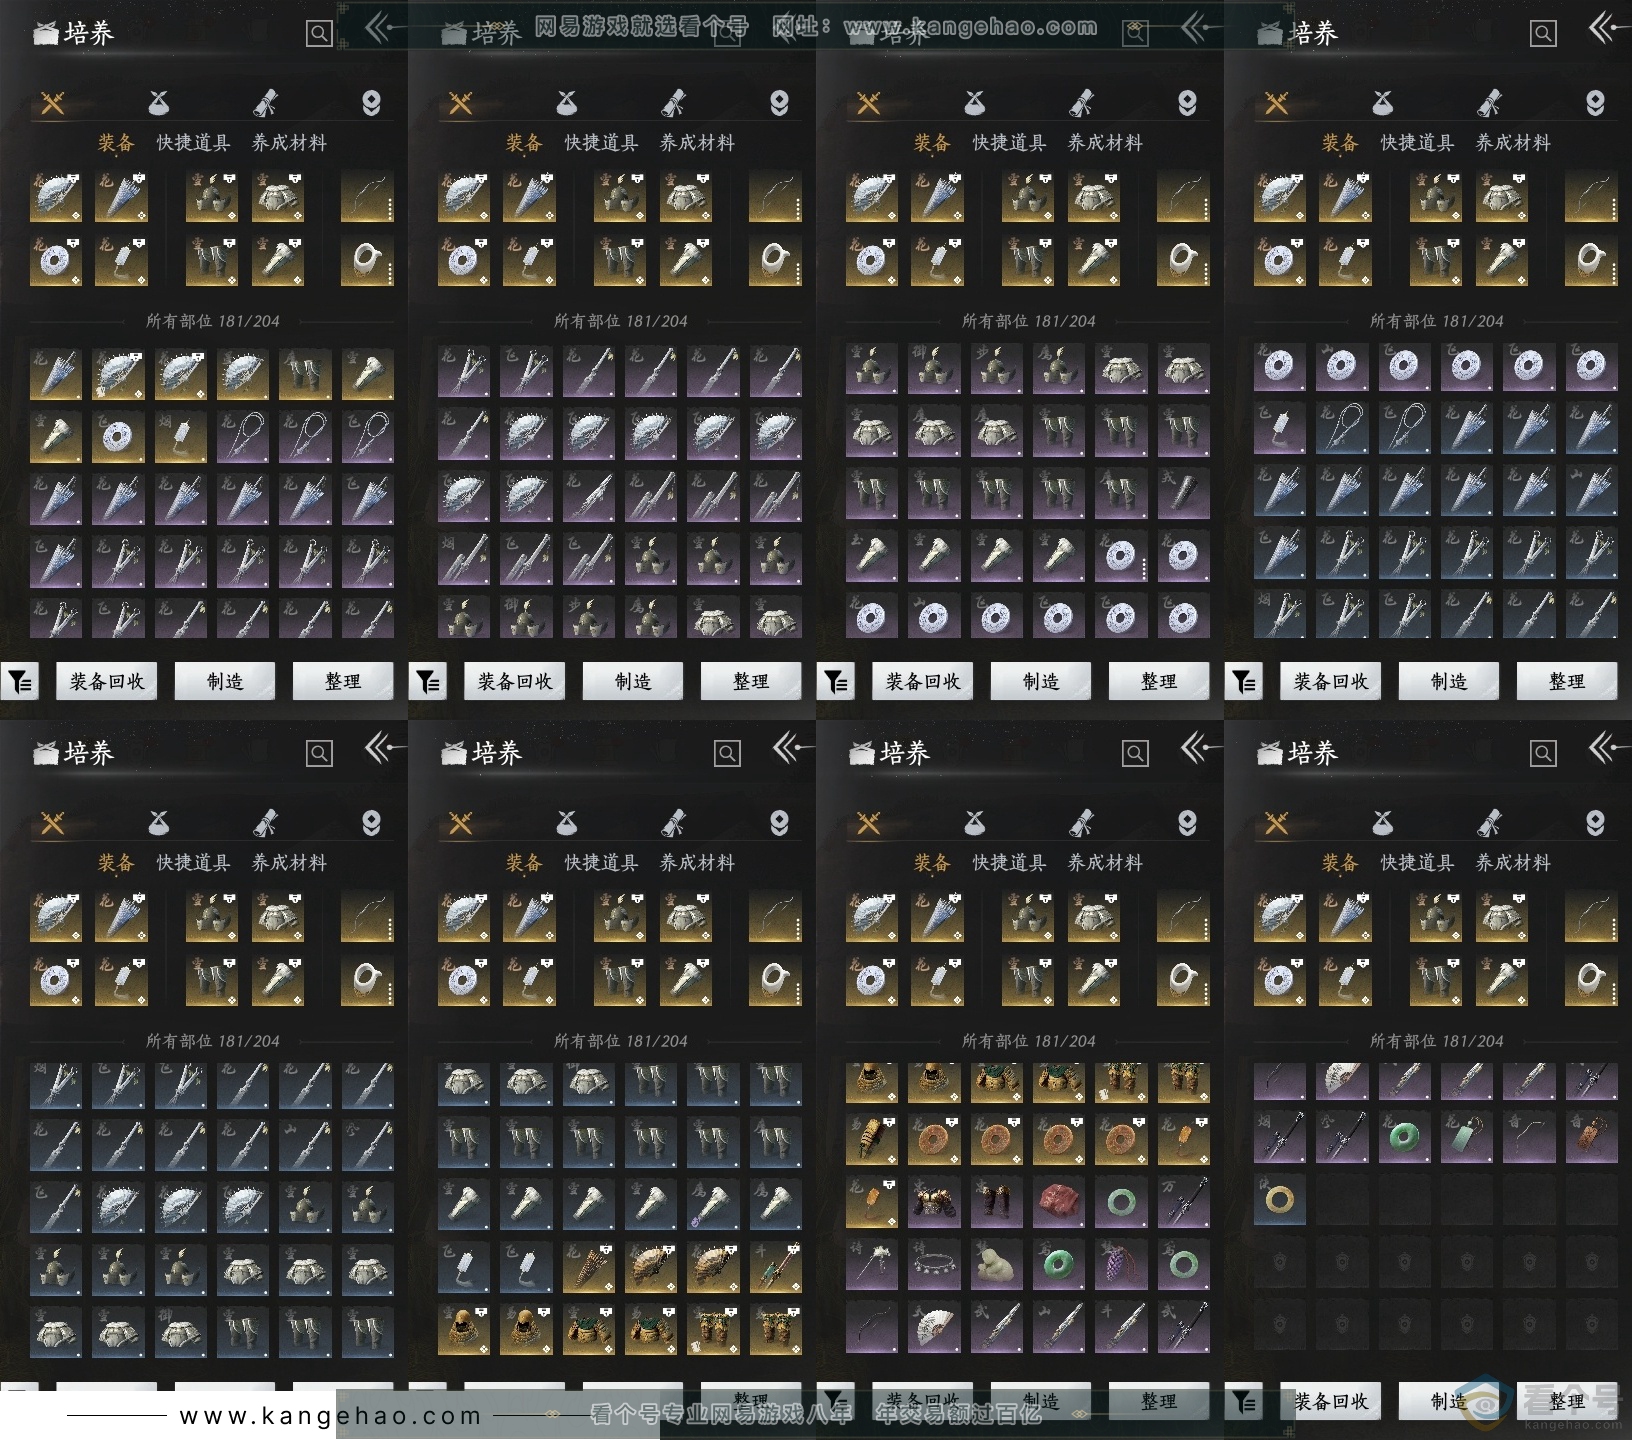Select pouch category icon in top-left panel
The width and height of the screenshot is (1632, 1440).
[159, 103]
